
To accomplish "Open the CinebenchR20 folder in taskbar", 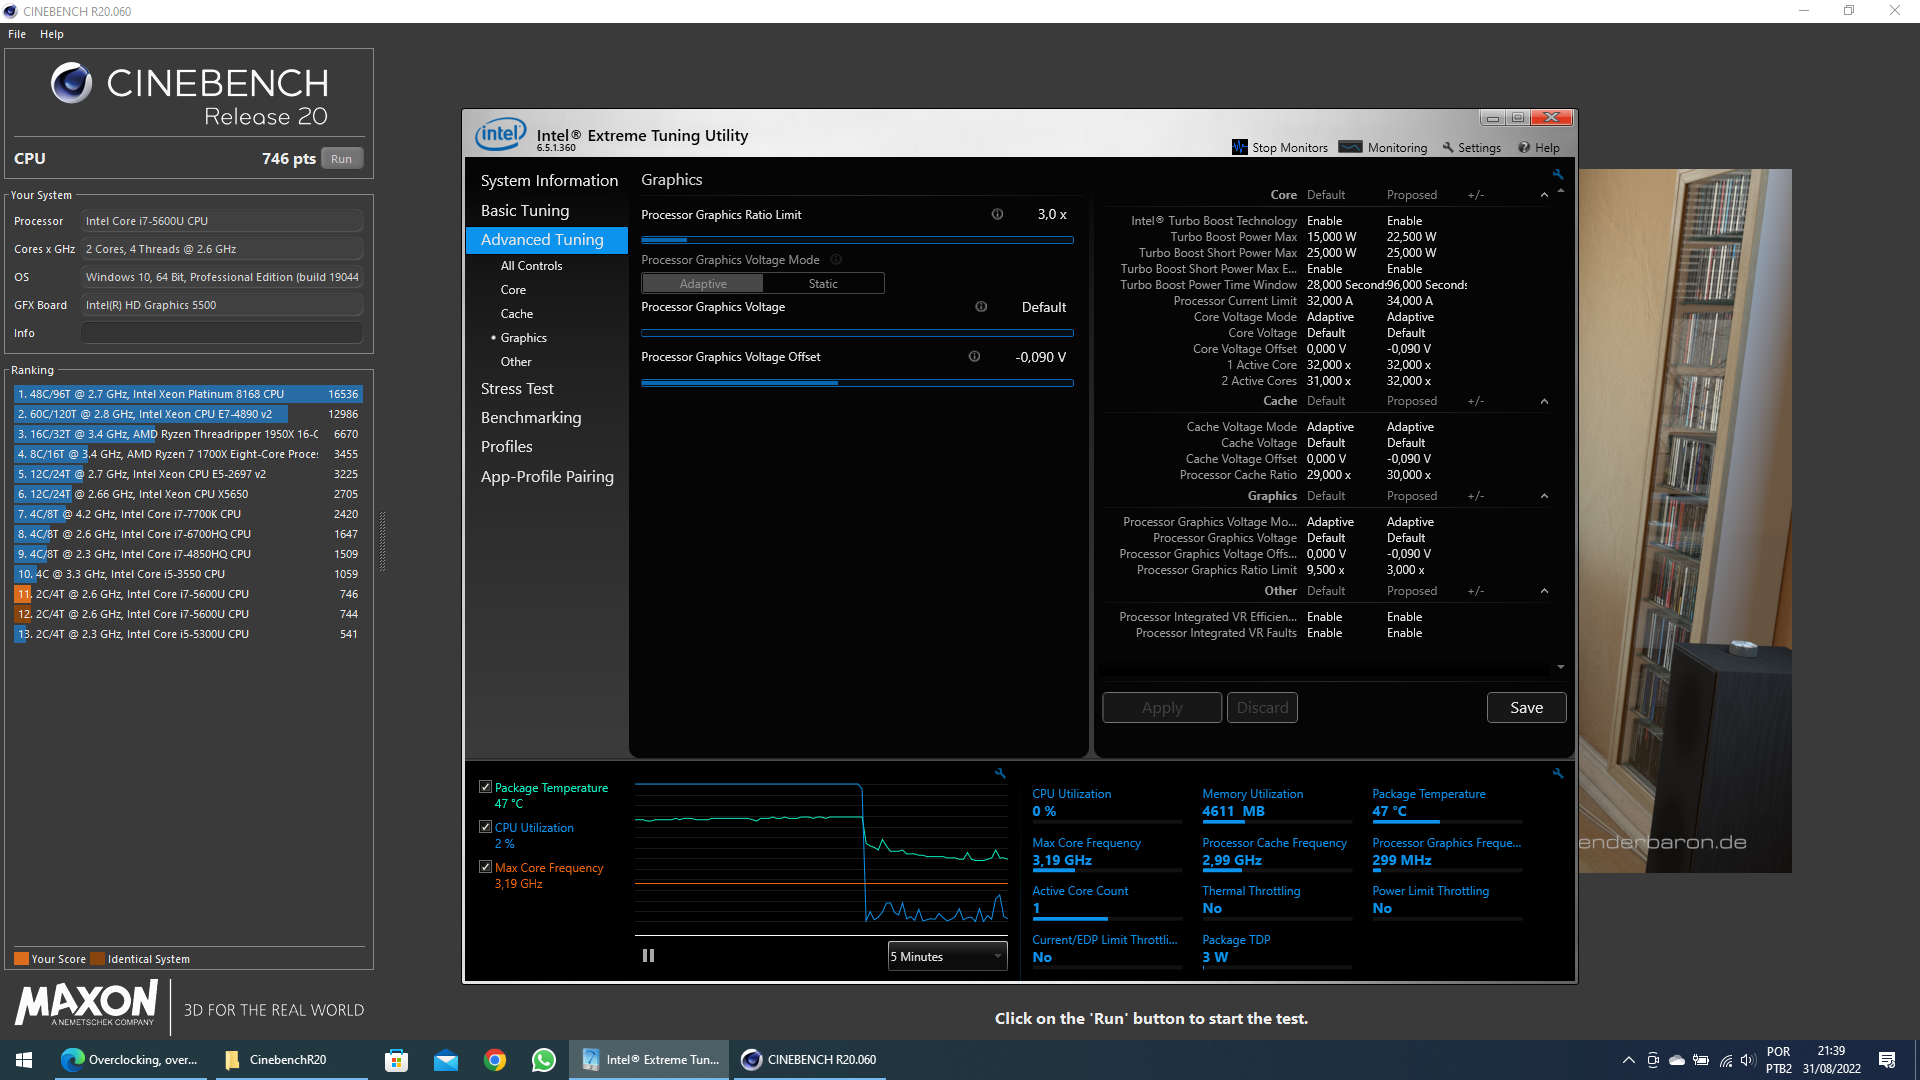I will coord(290,1060).
